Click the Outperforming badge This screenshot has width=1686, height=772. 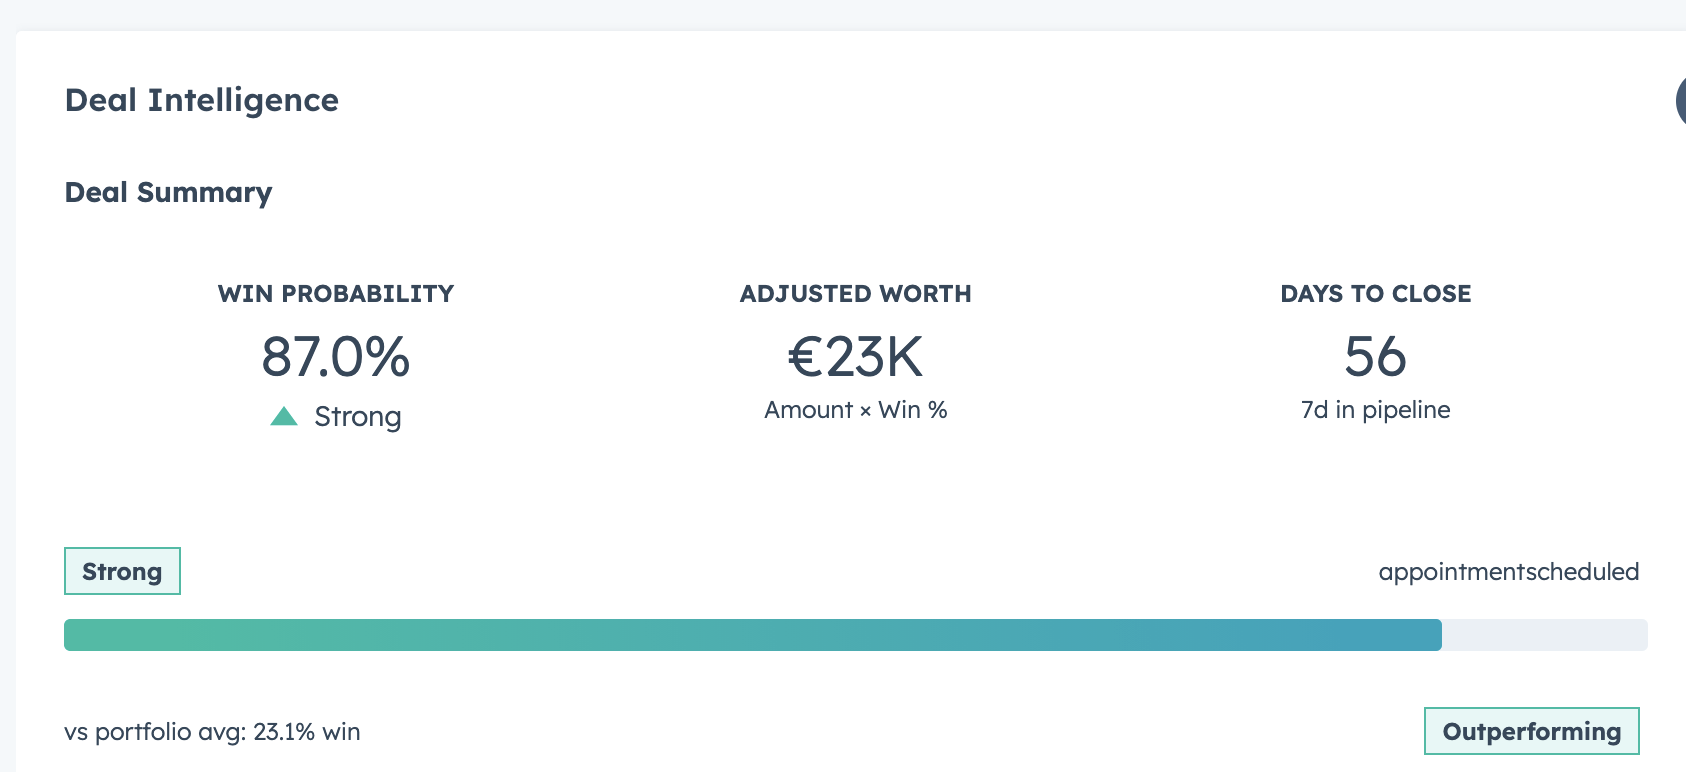pyautogui.click(x=1531, y=731)
